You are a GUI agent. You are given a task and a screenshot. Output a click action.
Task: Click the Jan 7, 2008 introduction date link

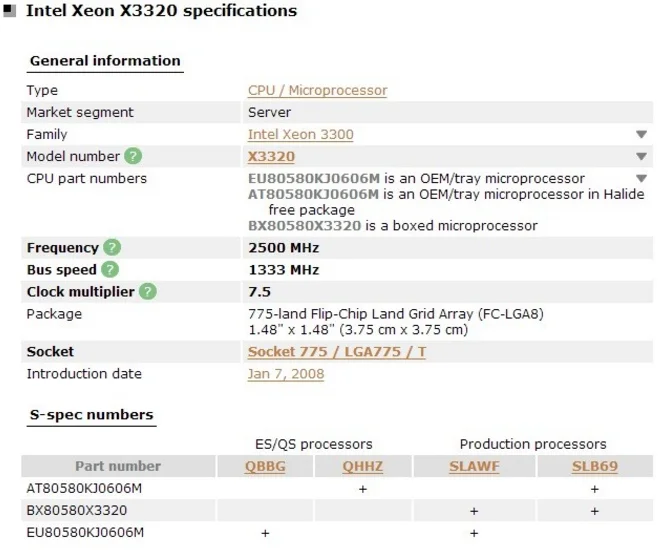(285, 374)
